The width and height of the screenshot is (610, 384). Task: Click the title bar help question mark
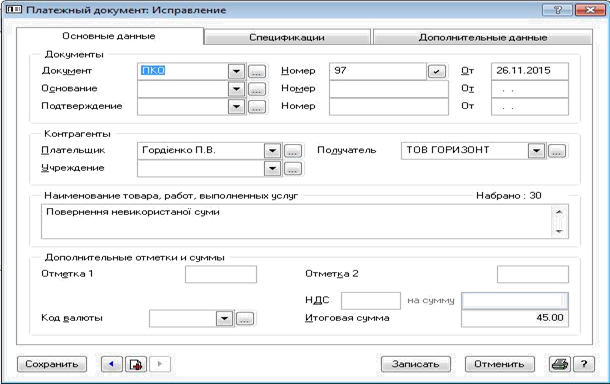pos(557,10)
